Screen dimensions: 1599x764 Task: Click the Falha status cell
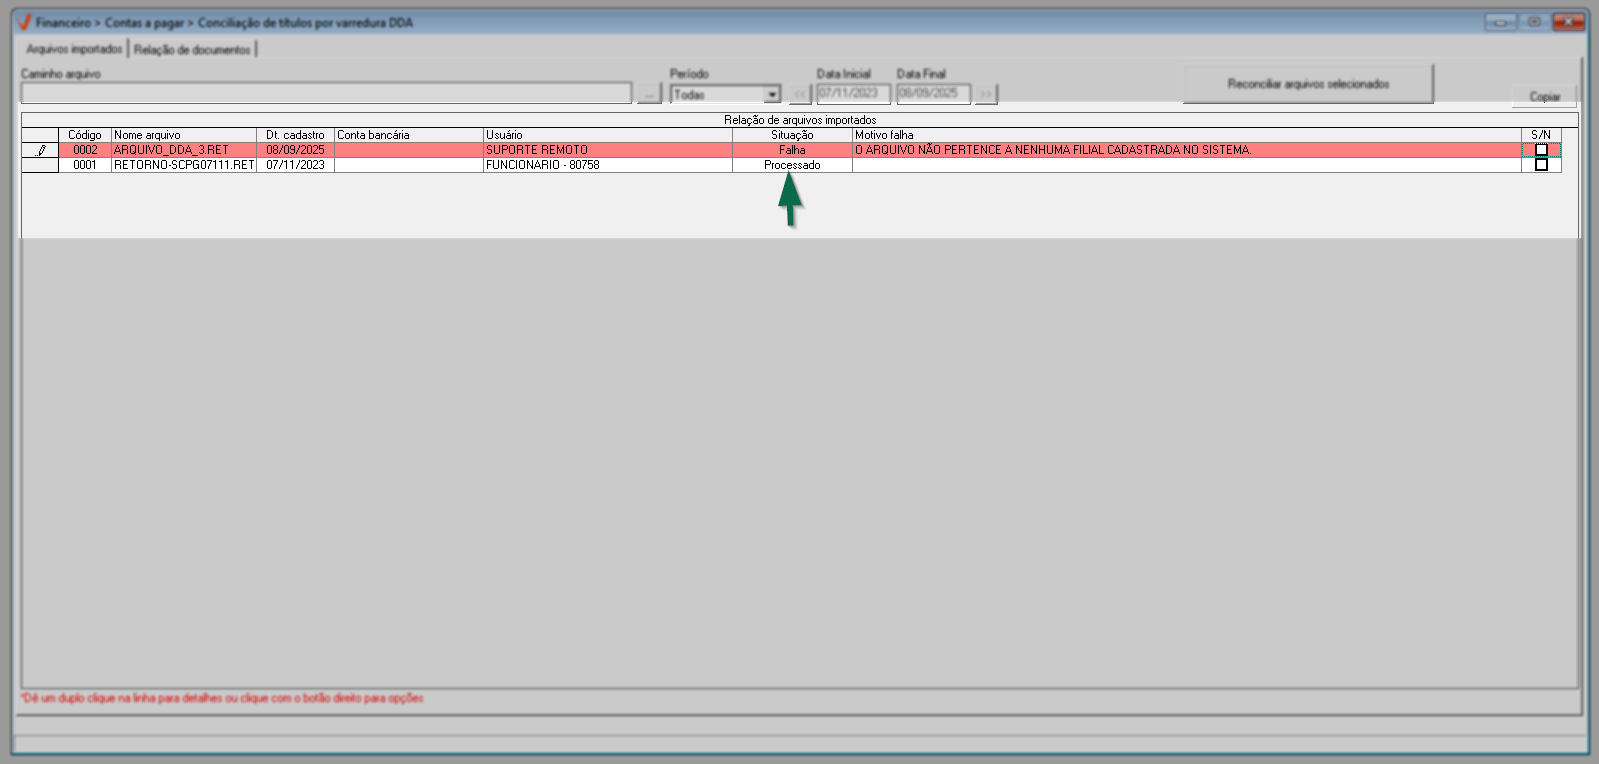[x=792, y=150]
